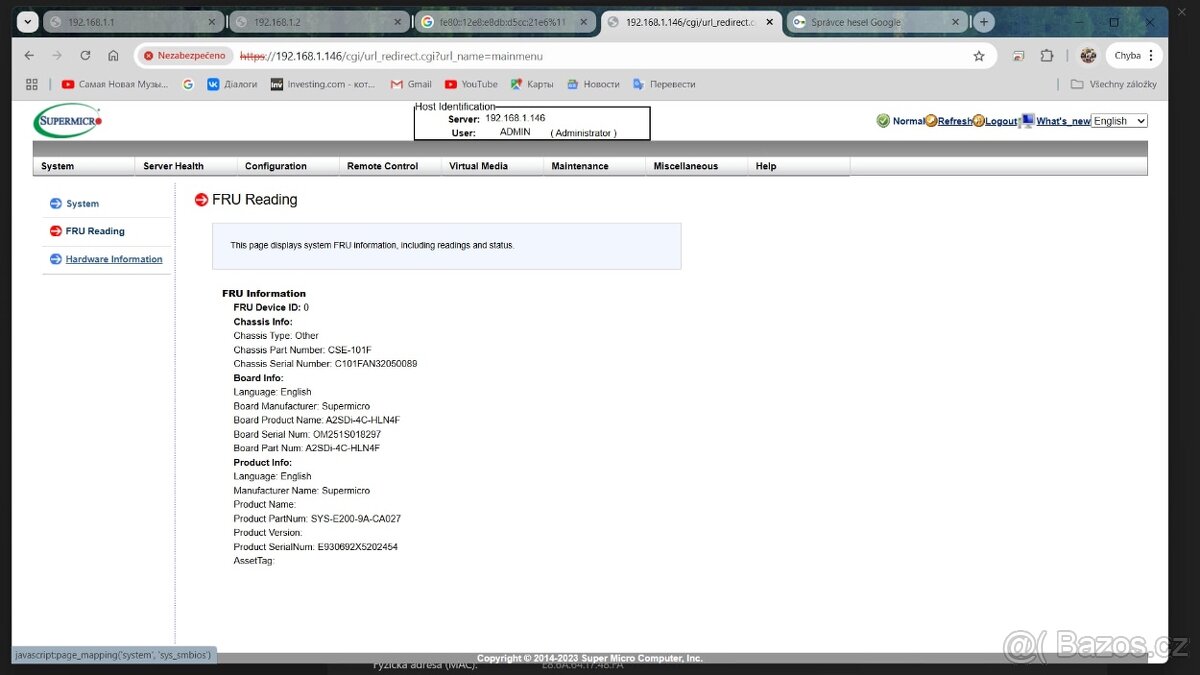Screen dimensions: 1200x675
Task: Open the Новости bookmark
Action: 593,84
